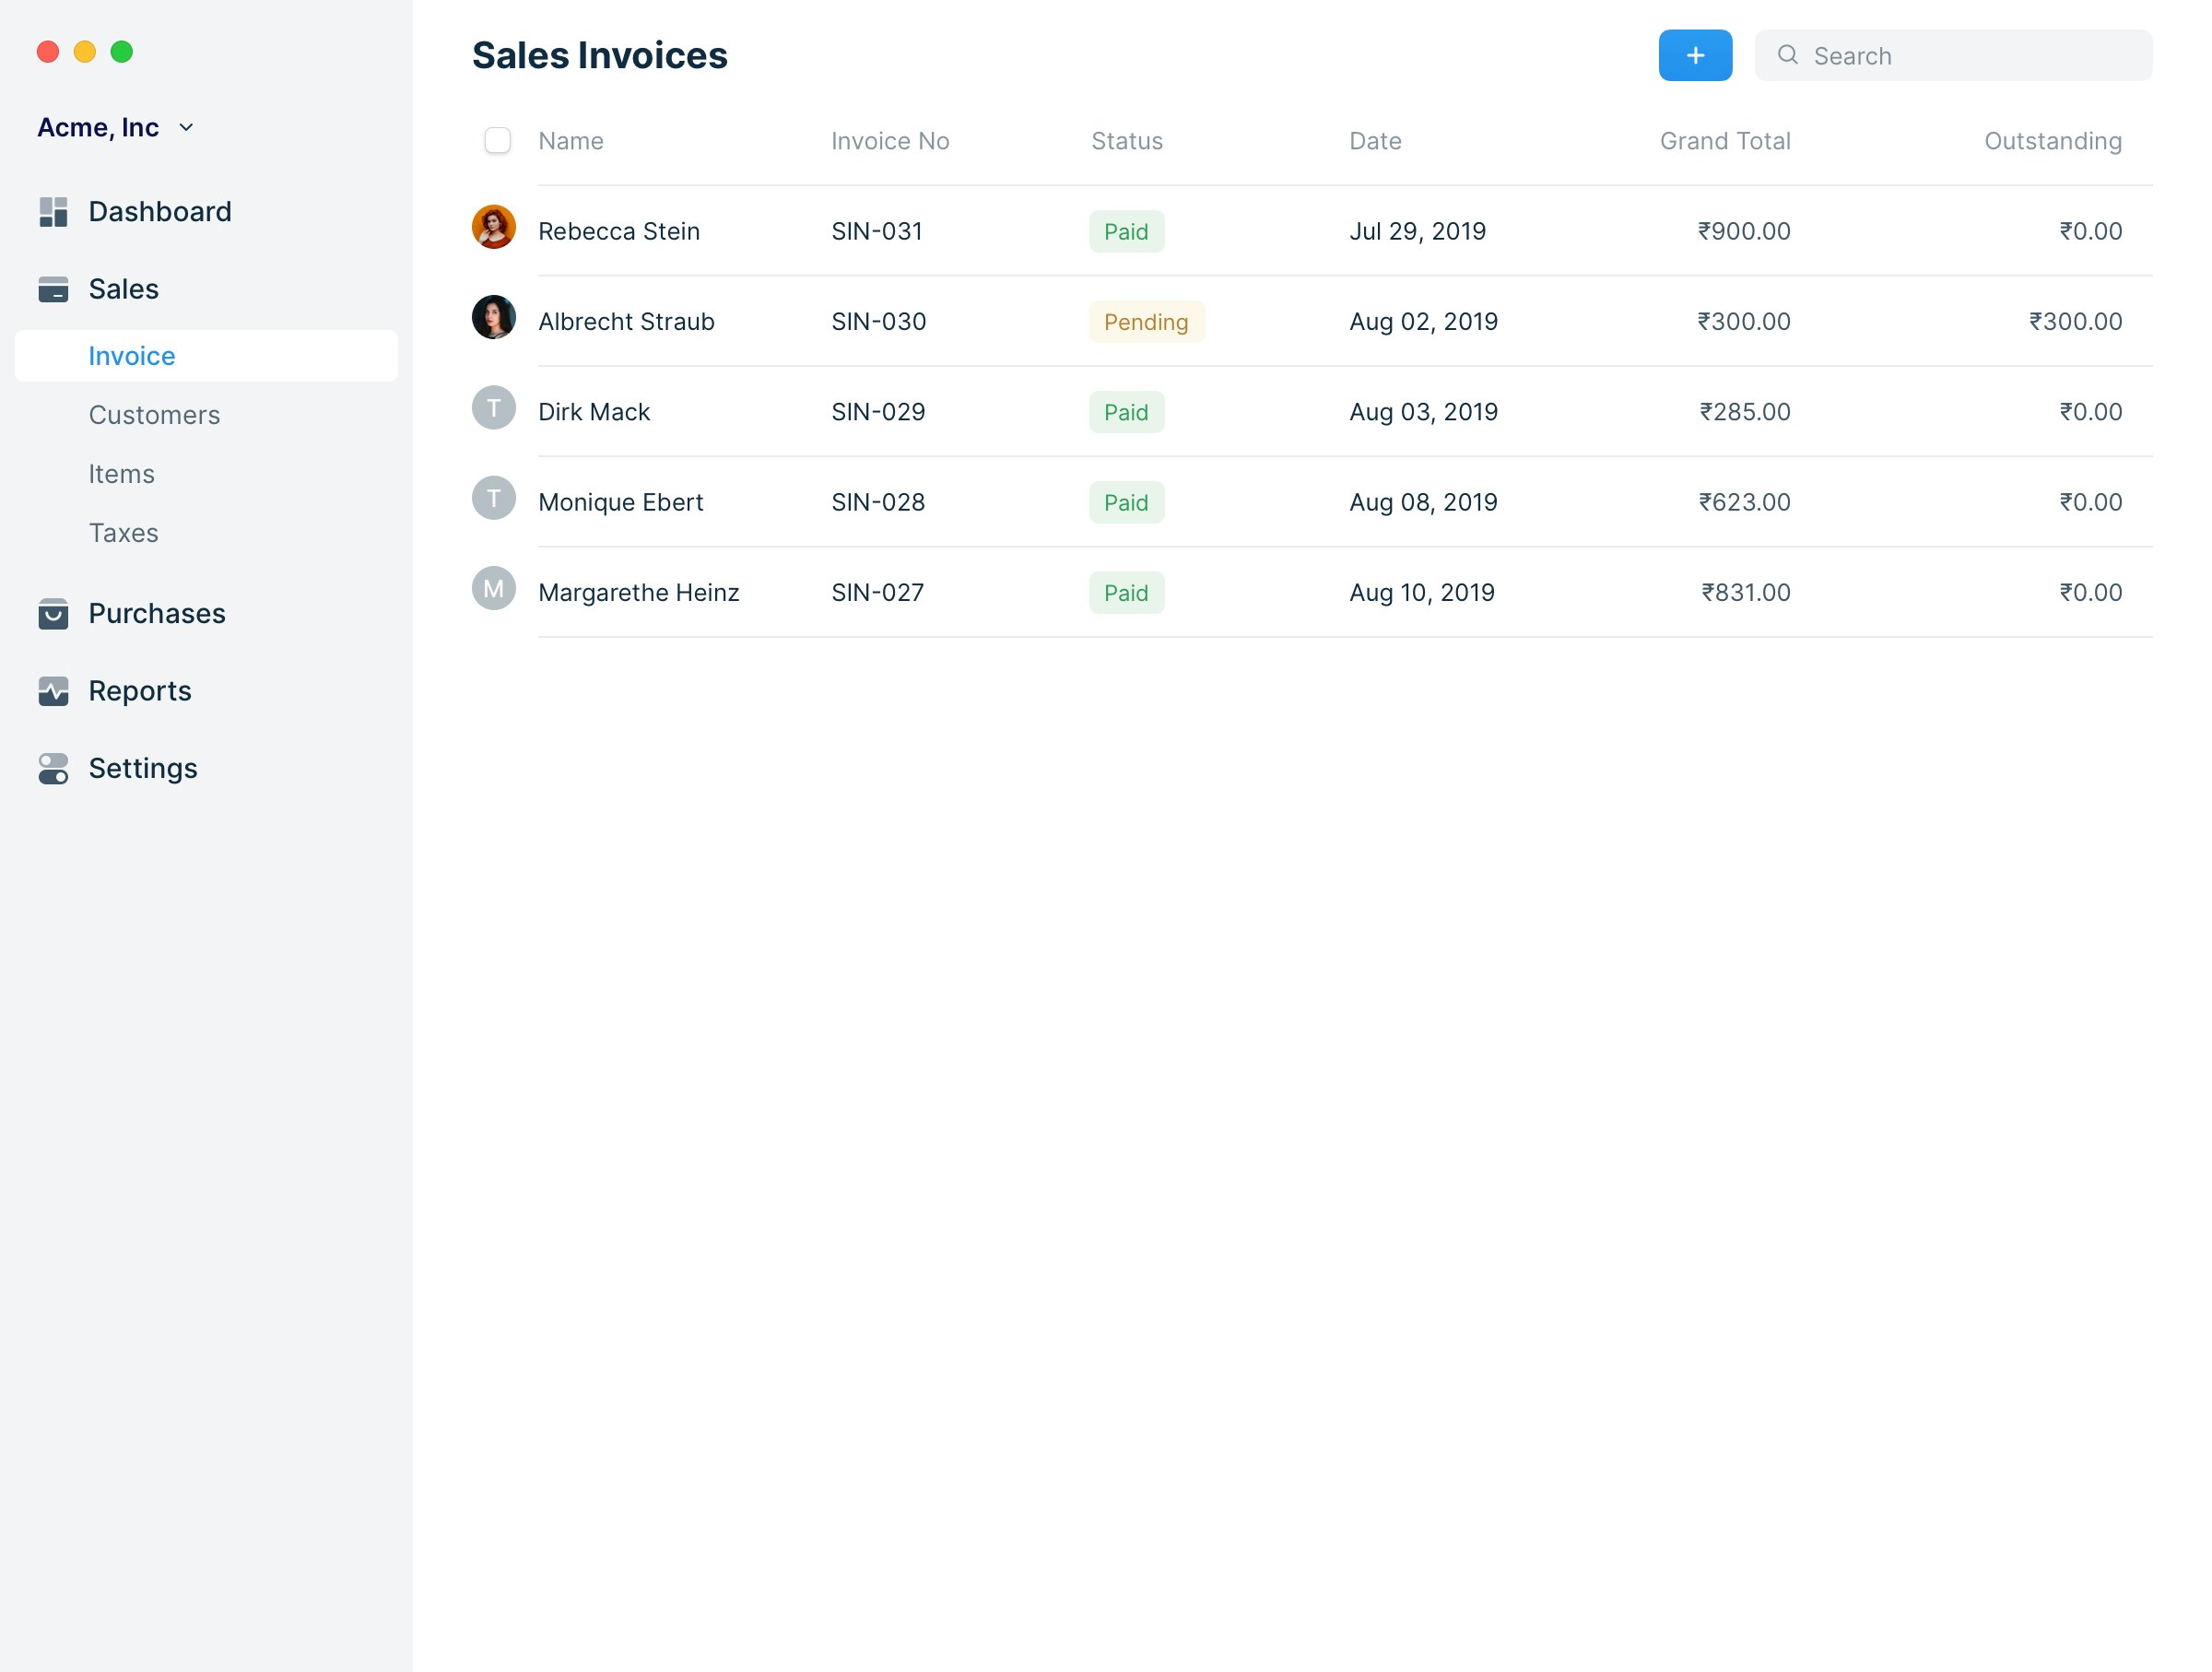Click the blue plus button
This screenshot has height=1672, width=2212.
point(1694,56)
